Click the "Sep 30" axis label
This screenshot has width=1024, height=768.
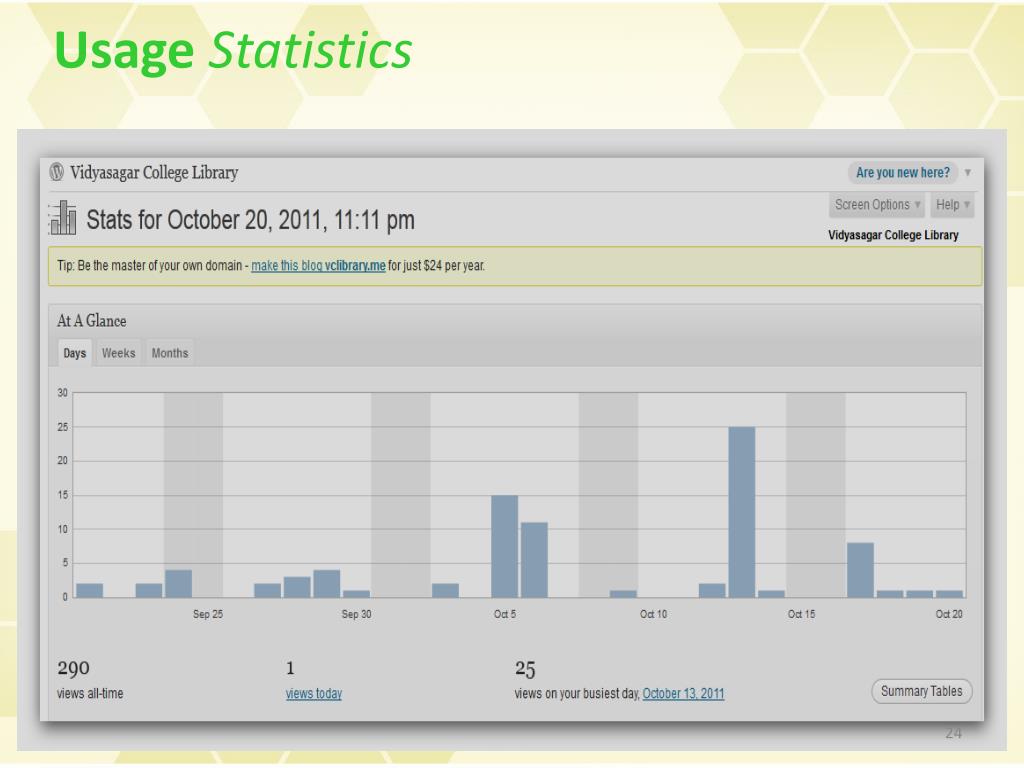(356, 614)
